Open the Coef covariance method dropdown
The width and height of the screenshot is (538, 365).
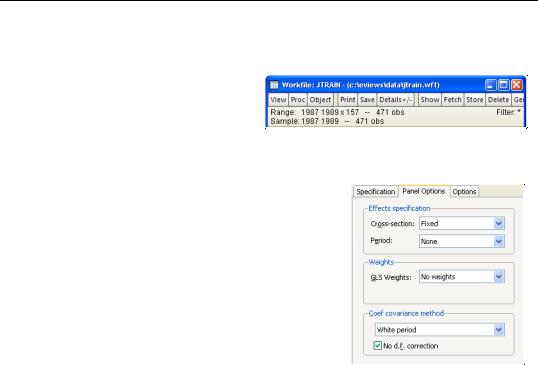coord(440,330)
